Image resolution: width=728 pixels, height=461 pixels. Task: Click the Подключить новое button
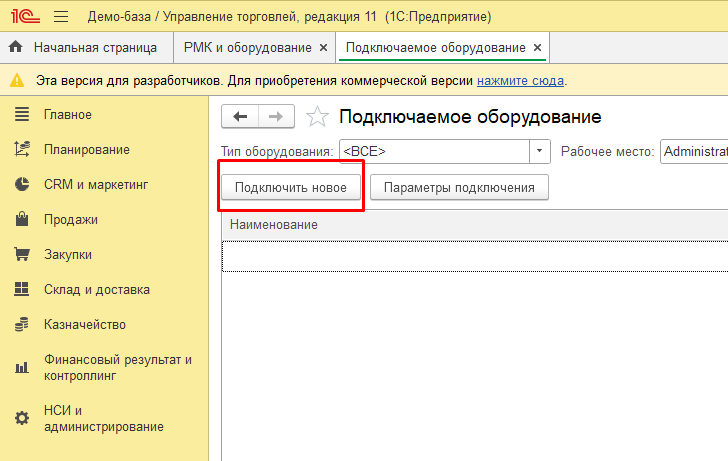pyautogui.click(x=290, y=187)
